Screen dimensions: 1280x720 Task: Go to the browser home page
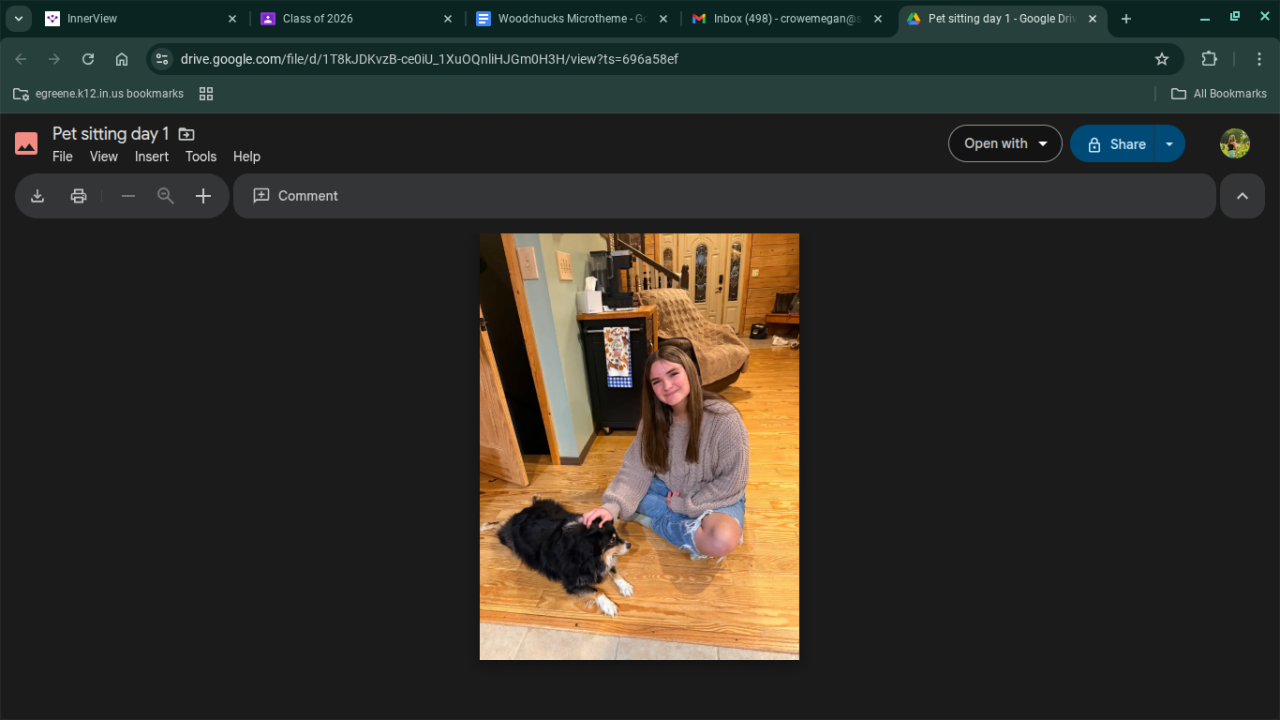click(122, 59)
